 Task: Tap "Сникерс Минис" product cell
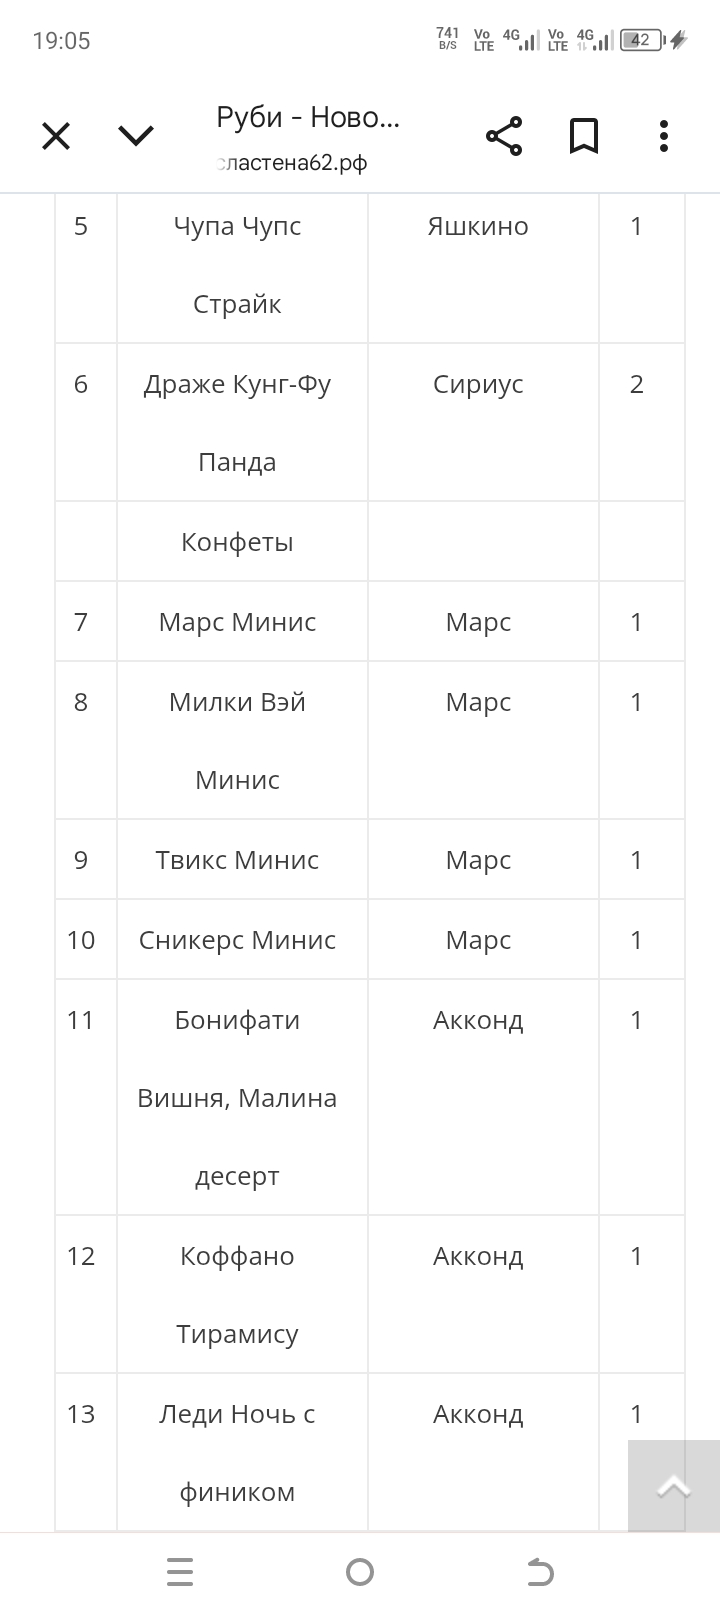pyautogui.click(x=238, y=940)
